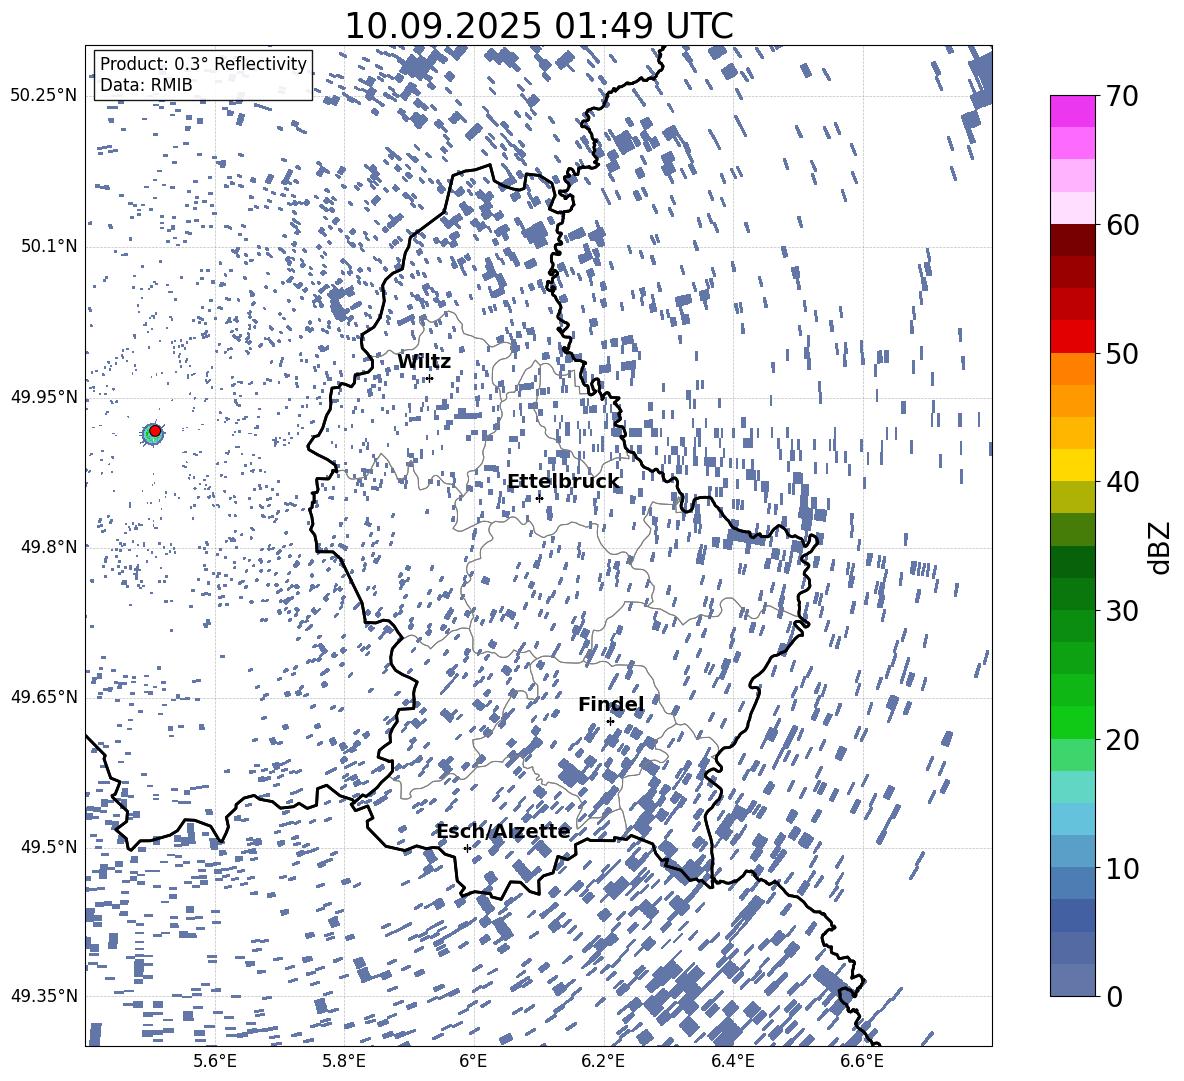Click the Product: 0.3° Reflectivity text
The height and width of the screenshot is (1081, 1184).
pyautogui.click(x=203, y=64)
